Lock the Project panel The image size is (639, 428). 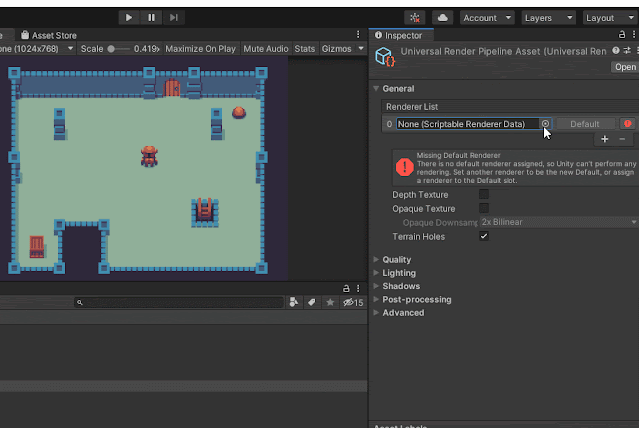pos(346,289)
